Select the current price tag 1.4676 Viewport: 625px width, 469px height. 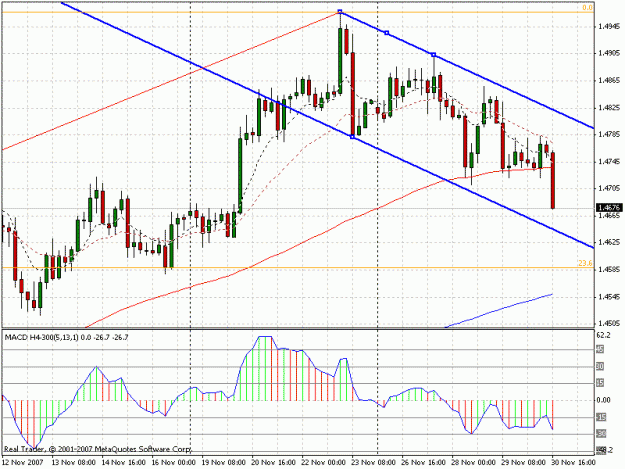[609, 208]
